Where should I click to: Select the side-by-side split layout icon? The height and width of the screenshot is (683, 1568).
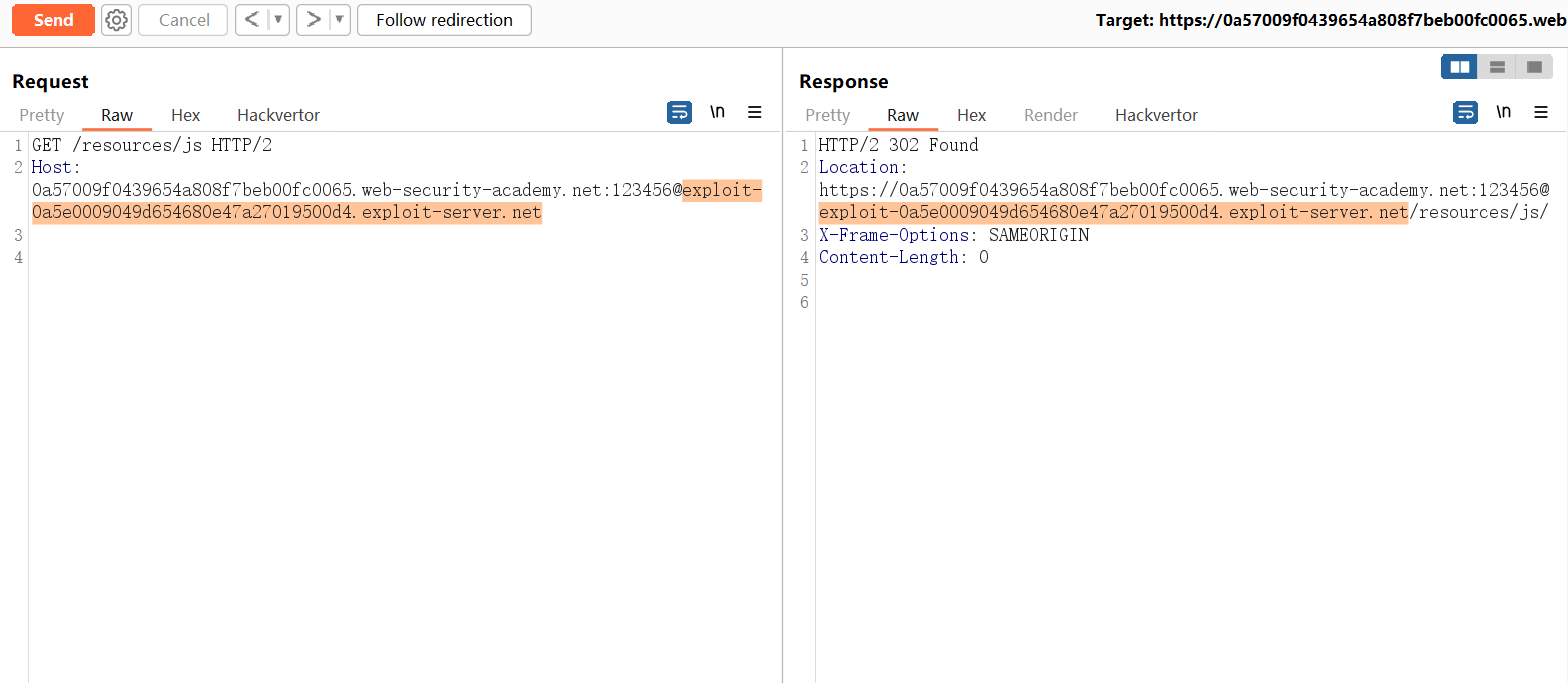pyautogui.click(x=1460, y=67)
